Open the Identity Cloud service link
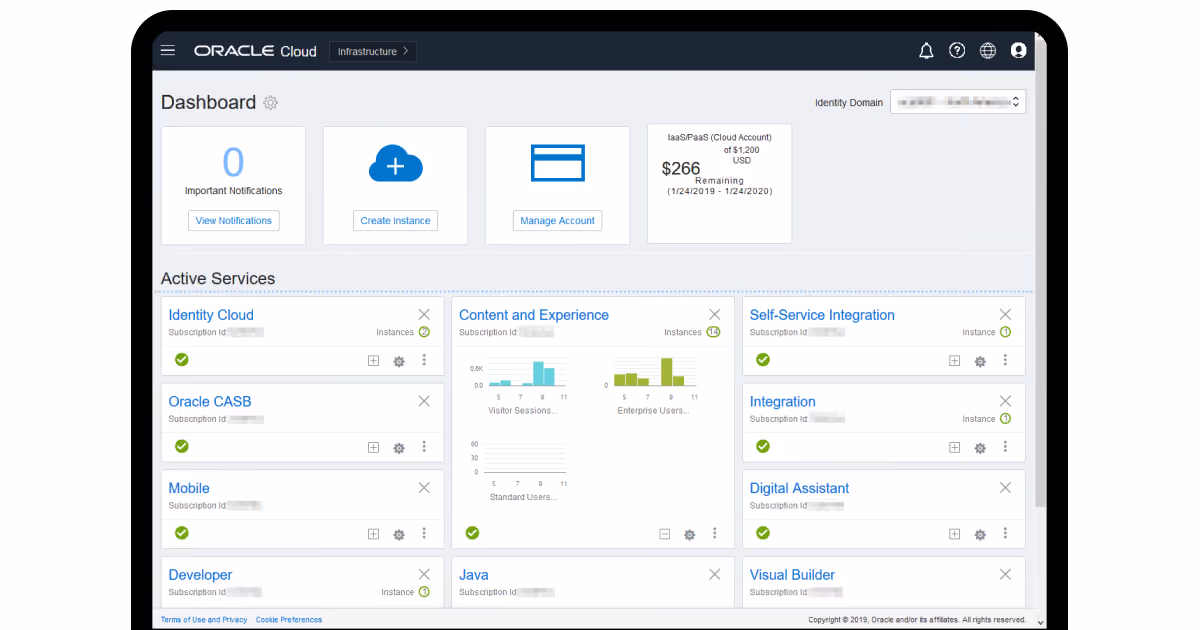Screen dimensions: 1200x630 [x=211, y=315]
